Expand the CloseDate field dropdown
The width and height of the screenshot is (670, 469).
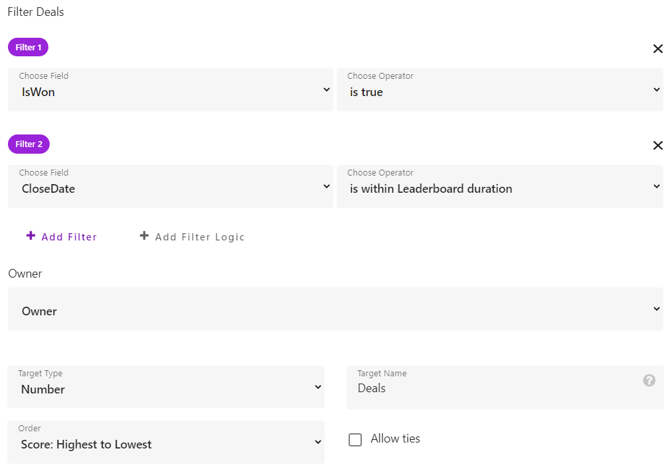(170, 187)
